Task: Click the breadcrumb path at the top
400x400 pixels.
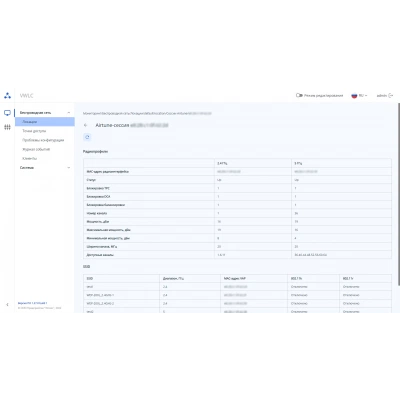Action: click(x=147, y=113)
